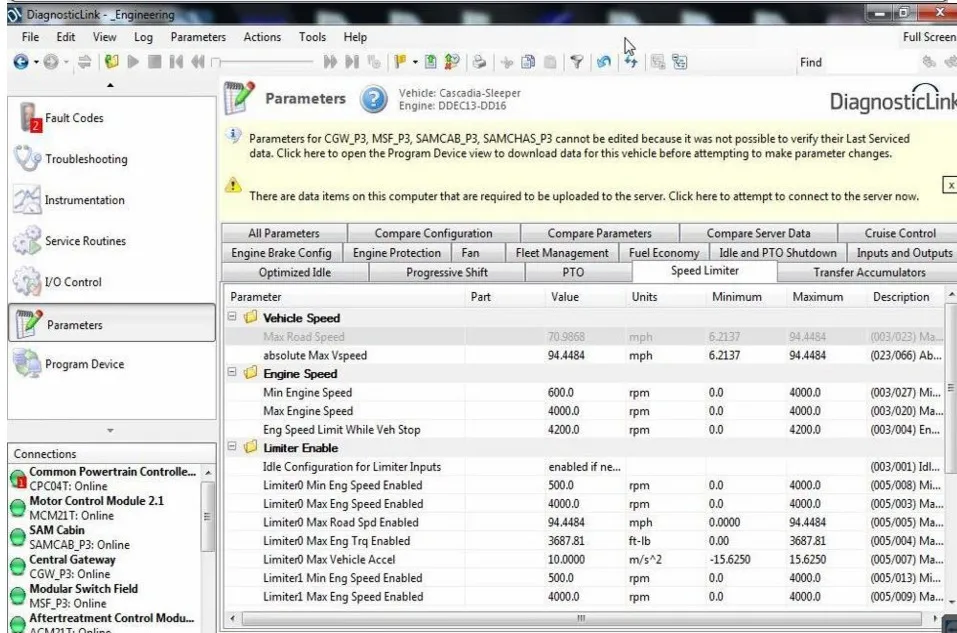This screenshot has width=957, height=633.
Task: Click the Open log file toolbar icon
Action: (112, 62)
